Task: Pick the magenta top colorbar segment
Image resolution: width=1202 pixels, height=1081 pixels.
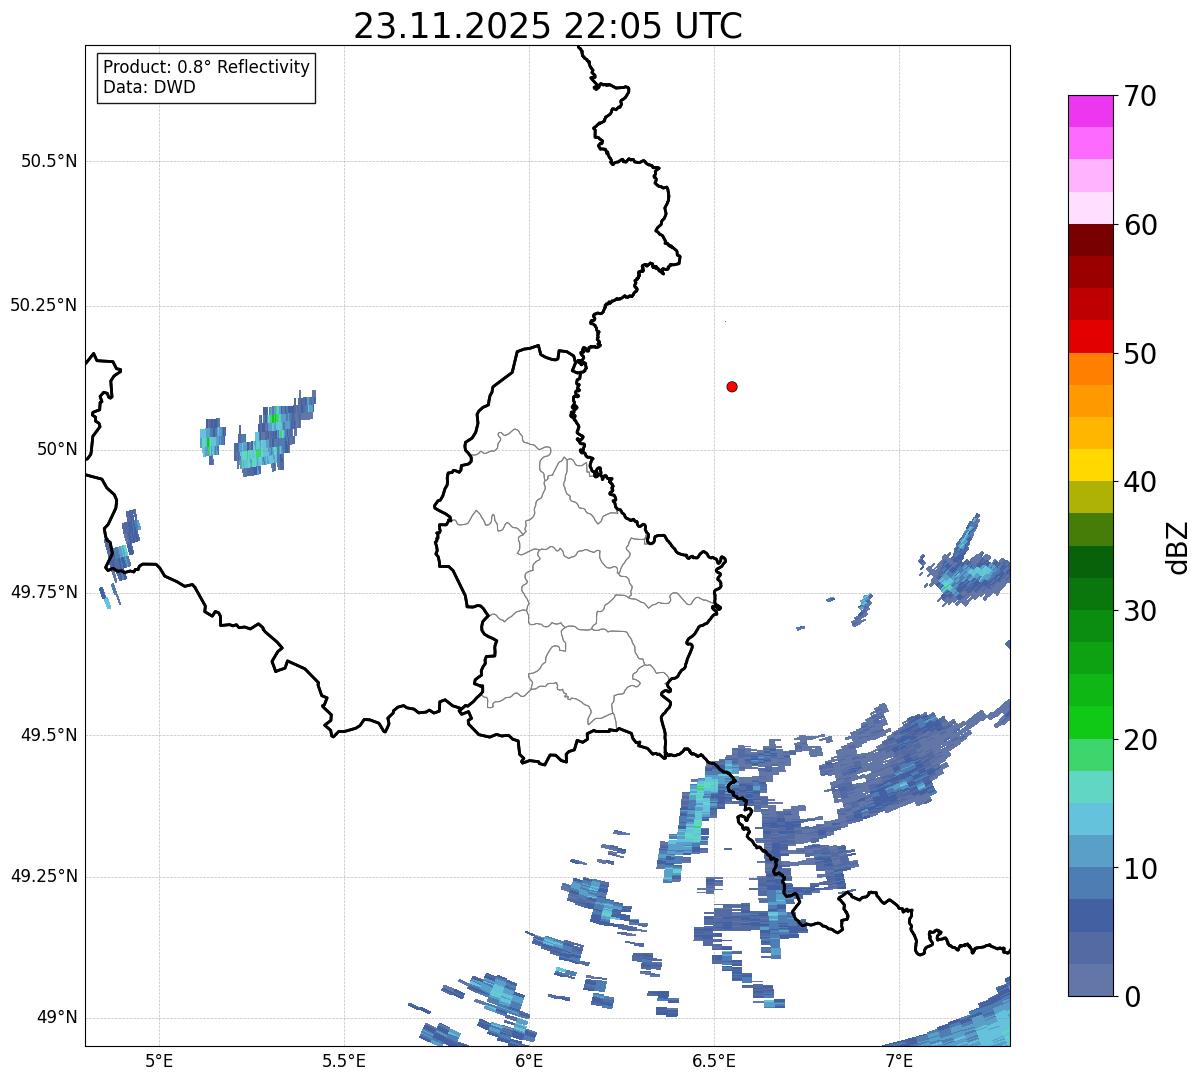Action: click(x=1090, y=111)
